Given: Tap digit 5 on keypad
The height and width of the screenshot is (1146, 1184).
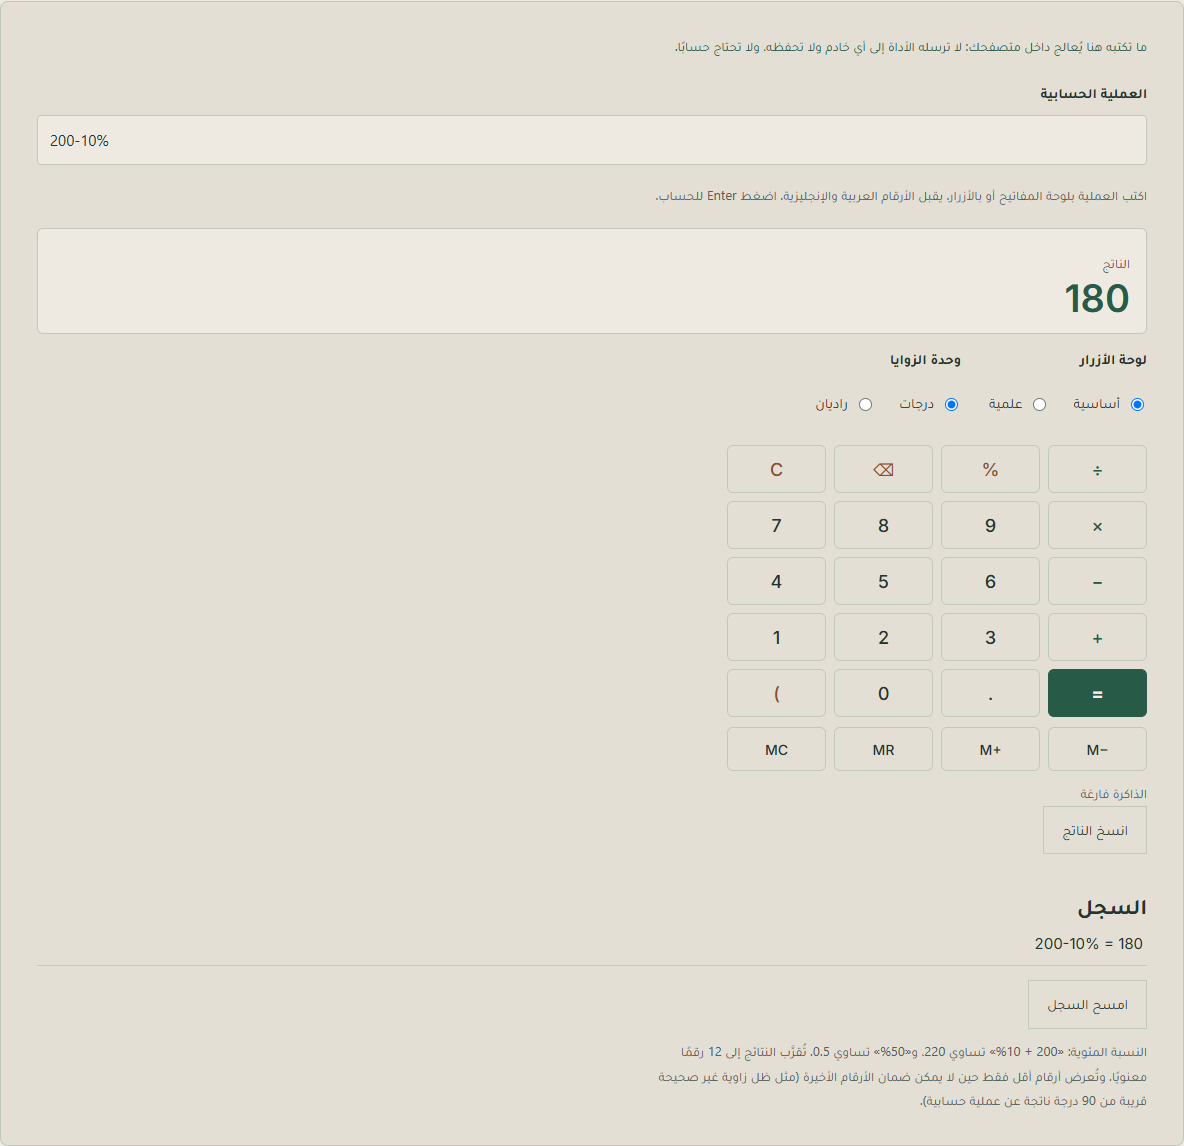Looking at the screenshot, I should pyautogui.click(x=883, y=581).
